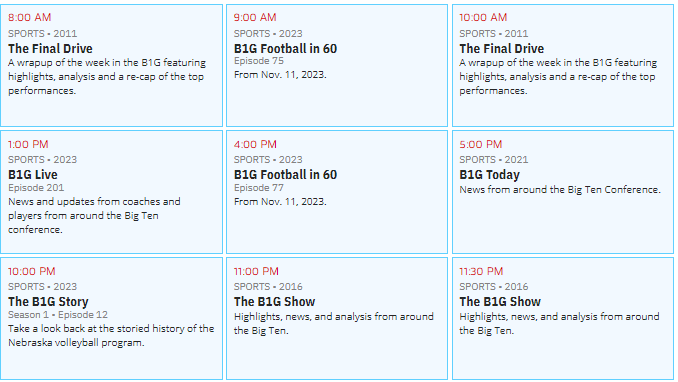Viewport: 678px width, 382px height.
Task: Select the 9:00 AM time label
Action: (255, 17)
